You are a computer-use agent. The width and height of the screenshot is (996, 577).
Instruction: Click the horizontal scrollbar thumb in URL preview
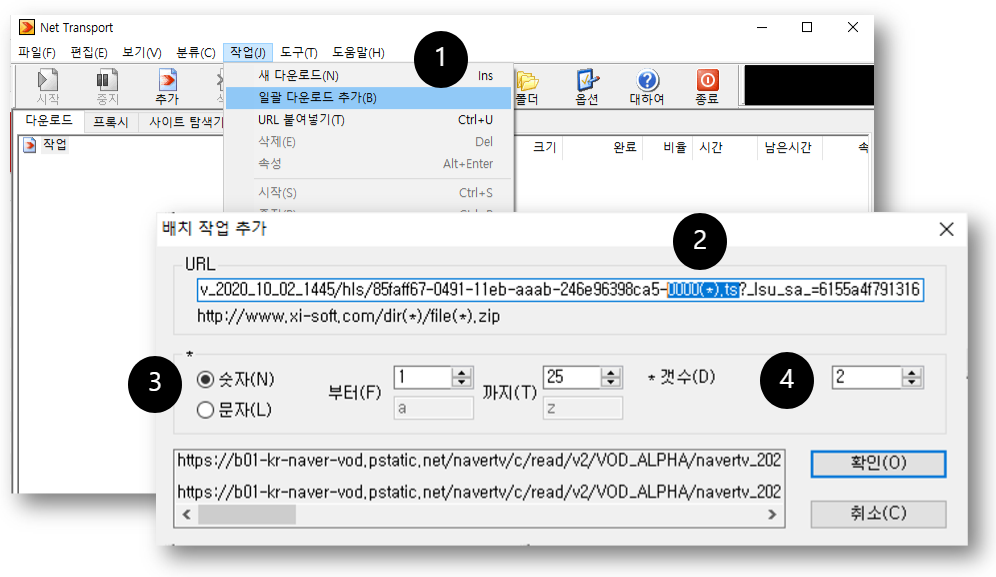(246, 515)
